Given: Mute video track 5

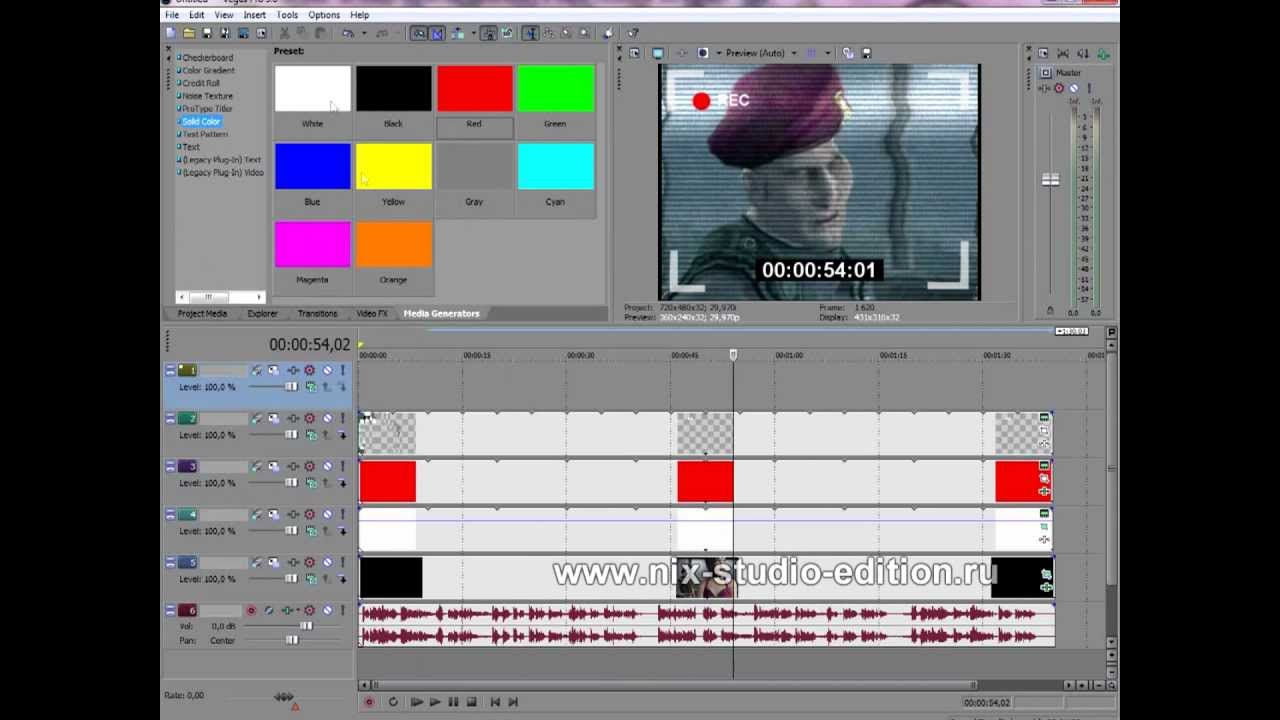Looking at the screenshot, I should [x=327, y=562].
